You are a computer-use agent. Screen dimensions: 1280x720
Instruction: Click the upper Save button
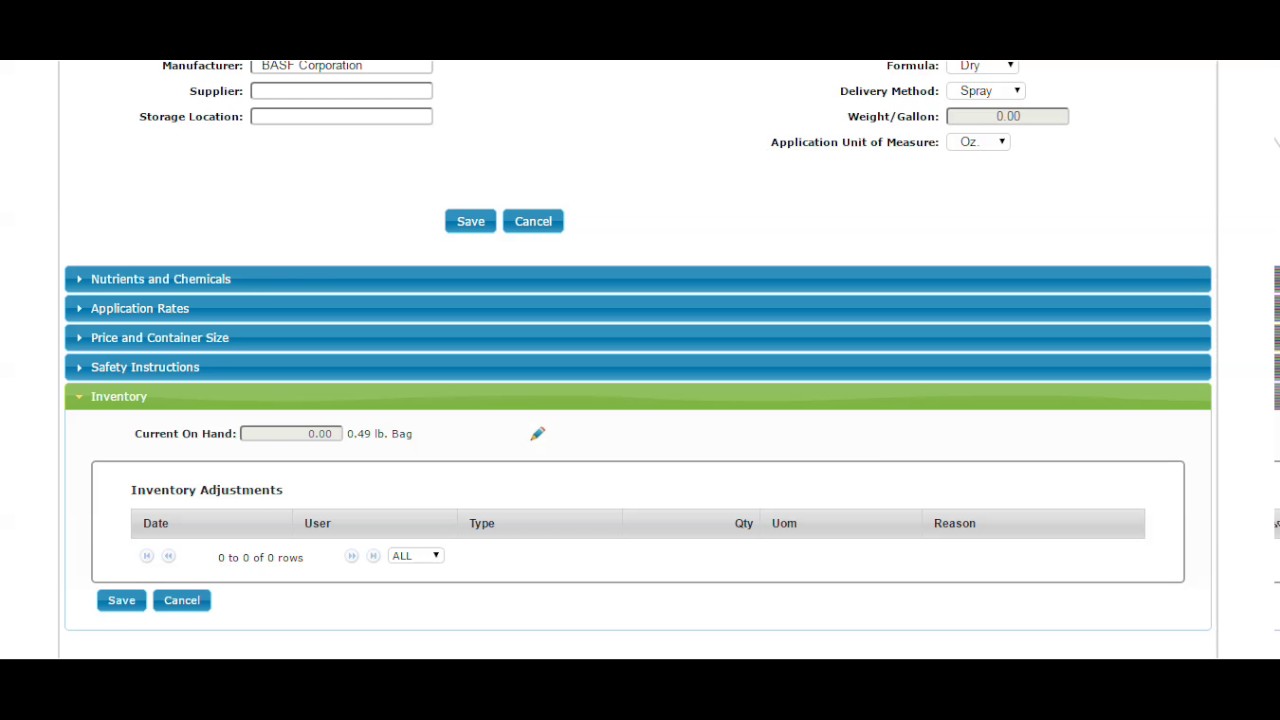(x=470, y=221)
